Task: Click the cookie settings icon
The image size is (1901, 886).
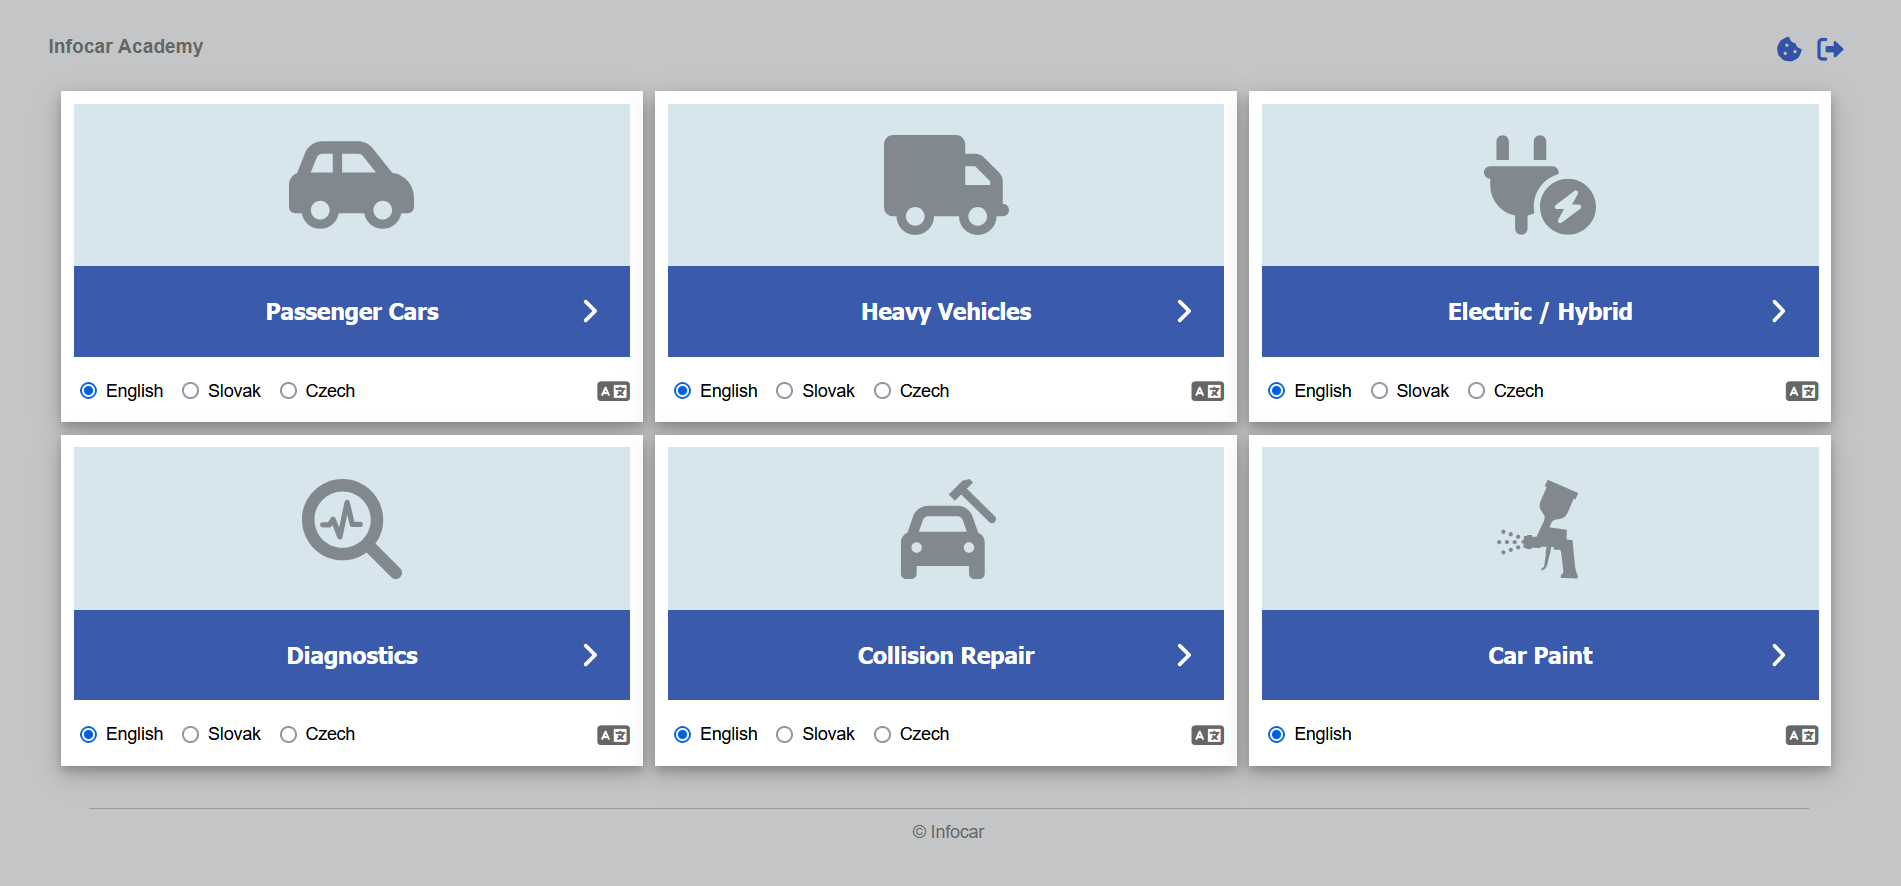Action: pyautogui.click(x=1788, y=49)
